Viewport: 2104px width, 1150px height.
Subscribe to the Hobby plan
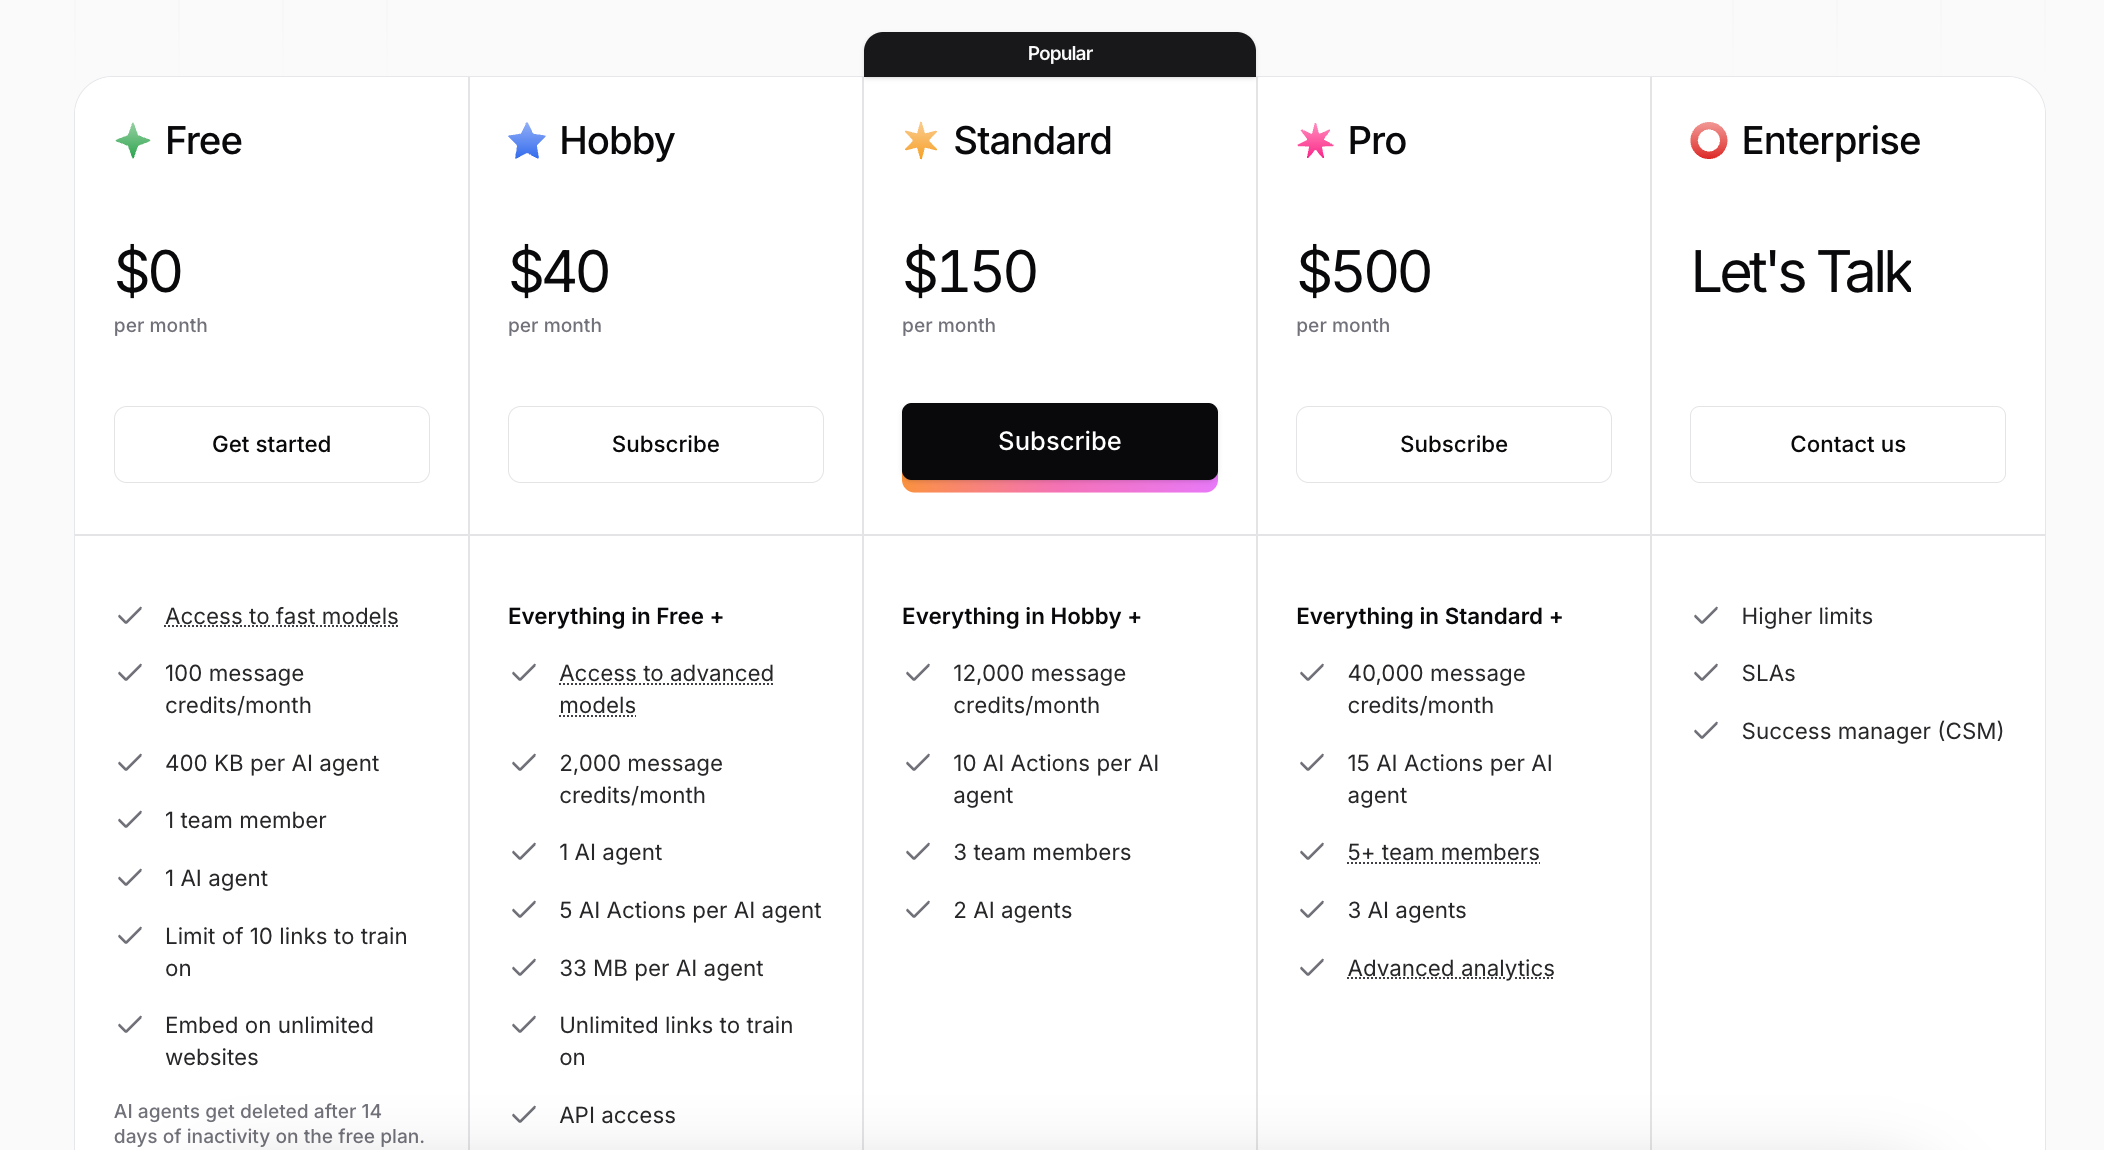pyautogui.click(x=665, y=444)
